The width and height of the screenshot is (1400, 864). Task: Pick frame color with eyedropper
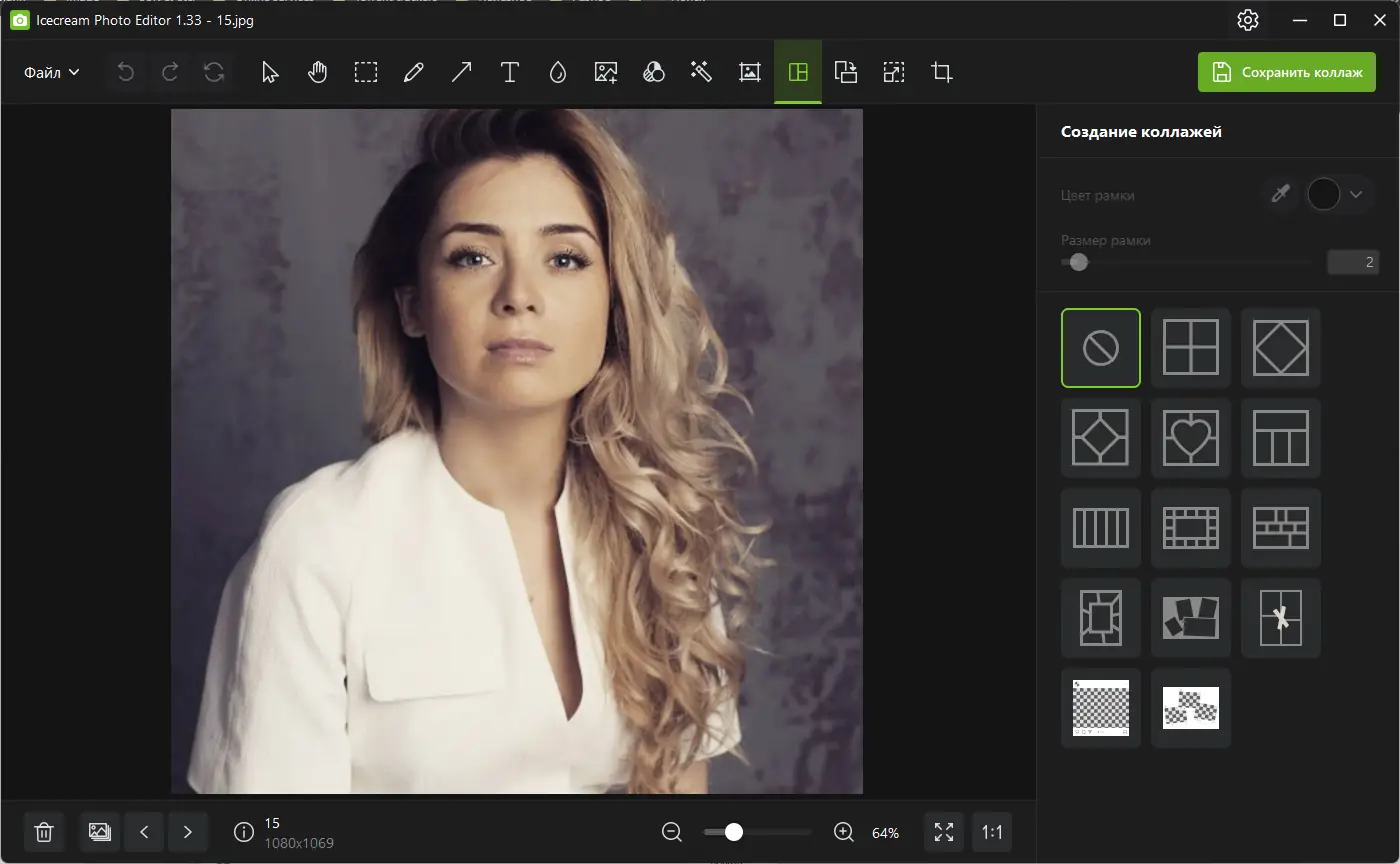point(1281,195)
